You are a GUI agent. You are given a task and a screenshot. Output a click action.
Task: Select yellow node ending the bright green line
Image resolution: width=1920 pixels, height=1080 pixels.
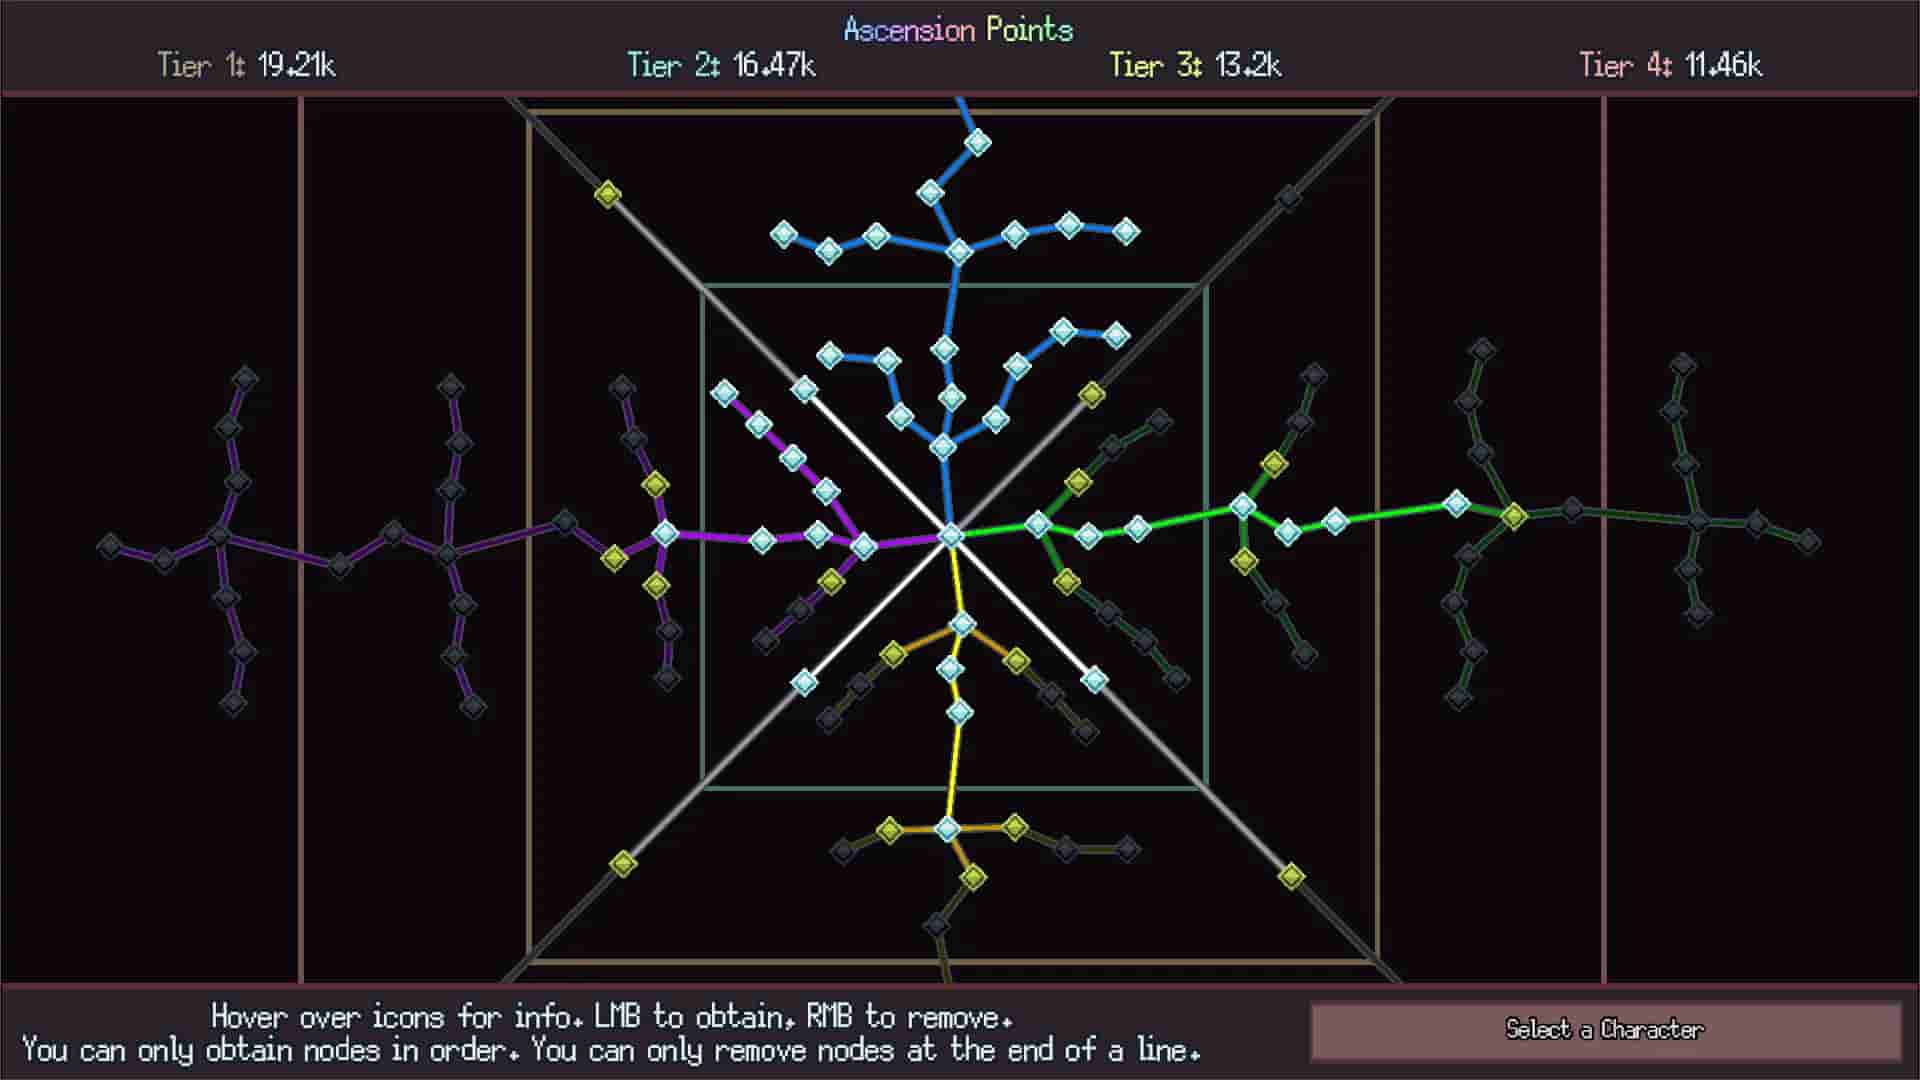(1514, 516)
